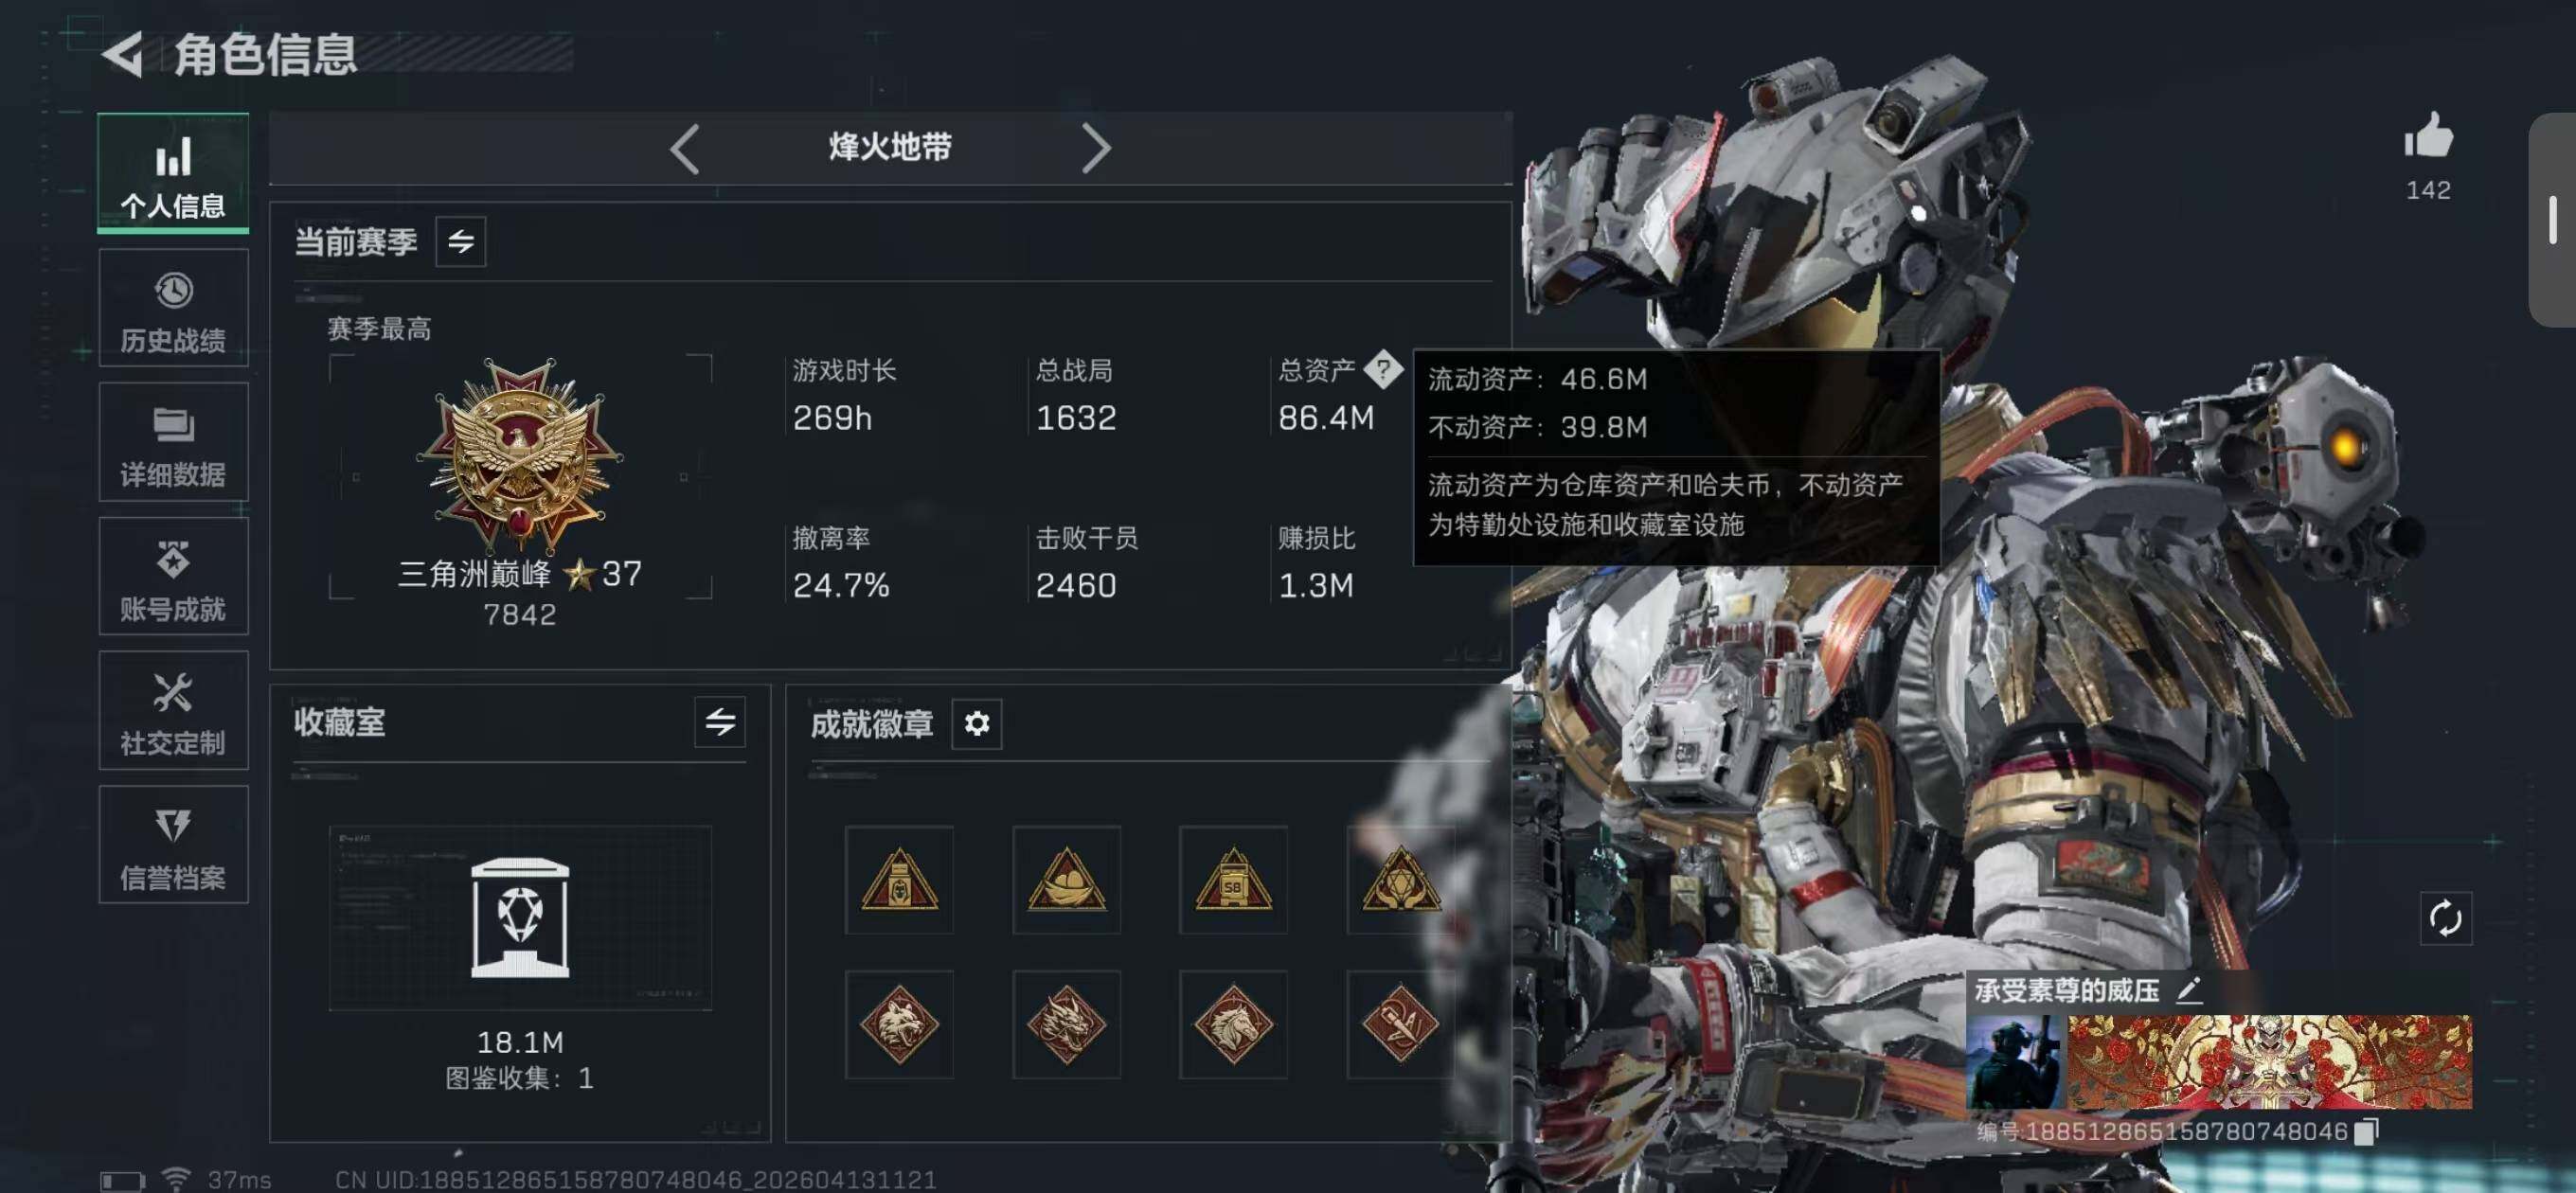Select the 详细数据 sidebar icon
Viewport: 2576px width, 1193px height.
tap(173, 442)
